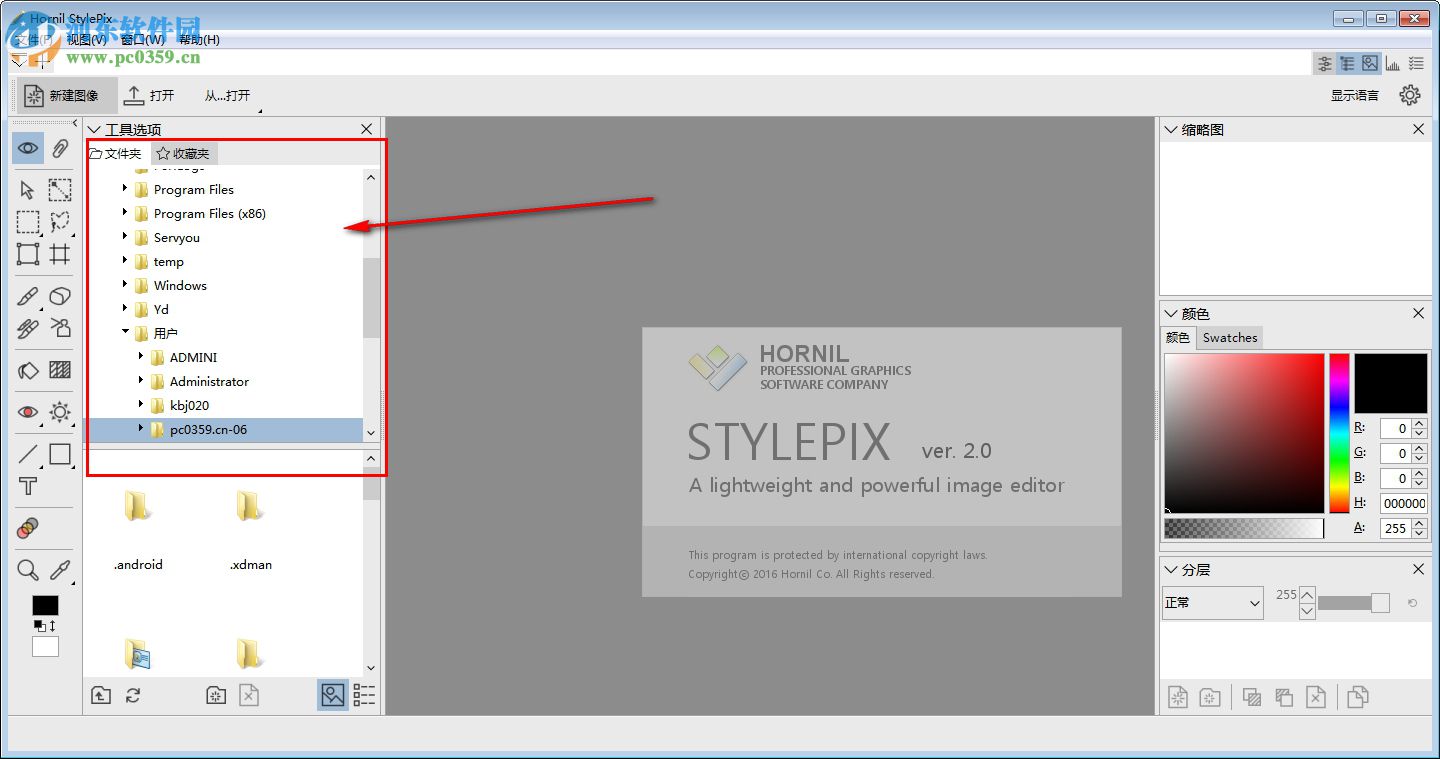Screen dimensions: 1440x759
Task: Expand the kbj020 folder arrow
Action: (x=141, y=404)
